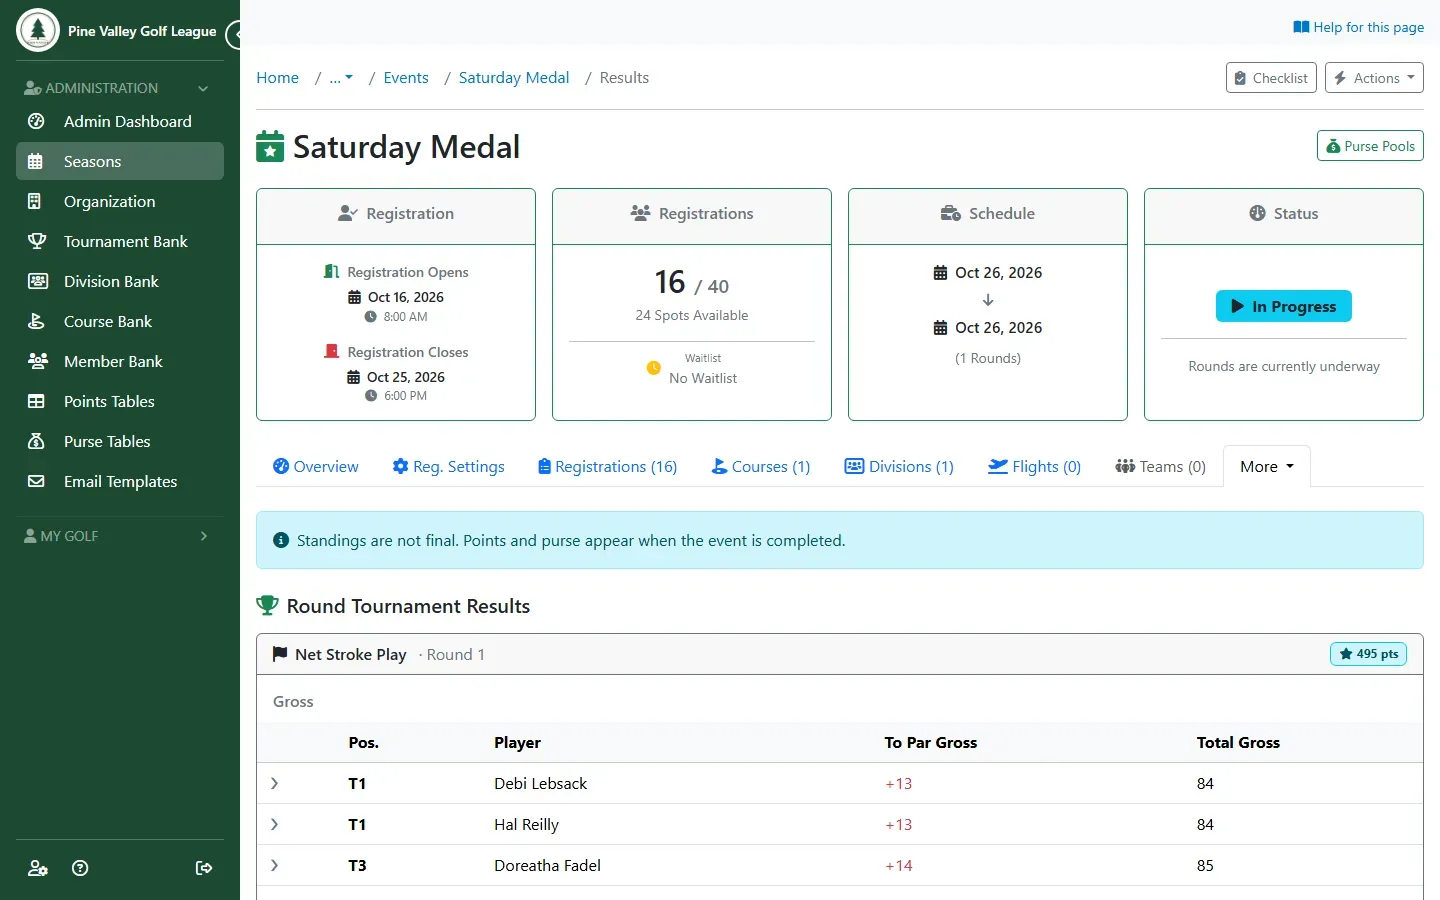Click the flag icon beside Net Stroke Play

coord(280,654)
